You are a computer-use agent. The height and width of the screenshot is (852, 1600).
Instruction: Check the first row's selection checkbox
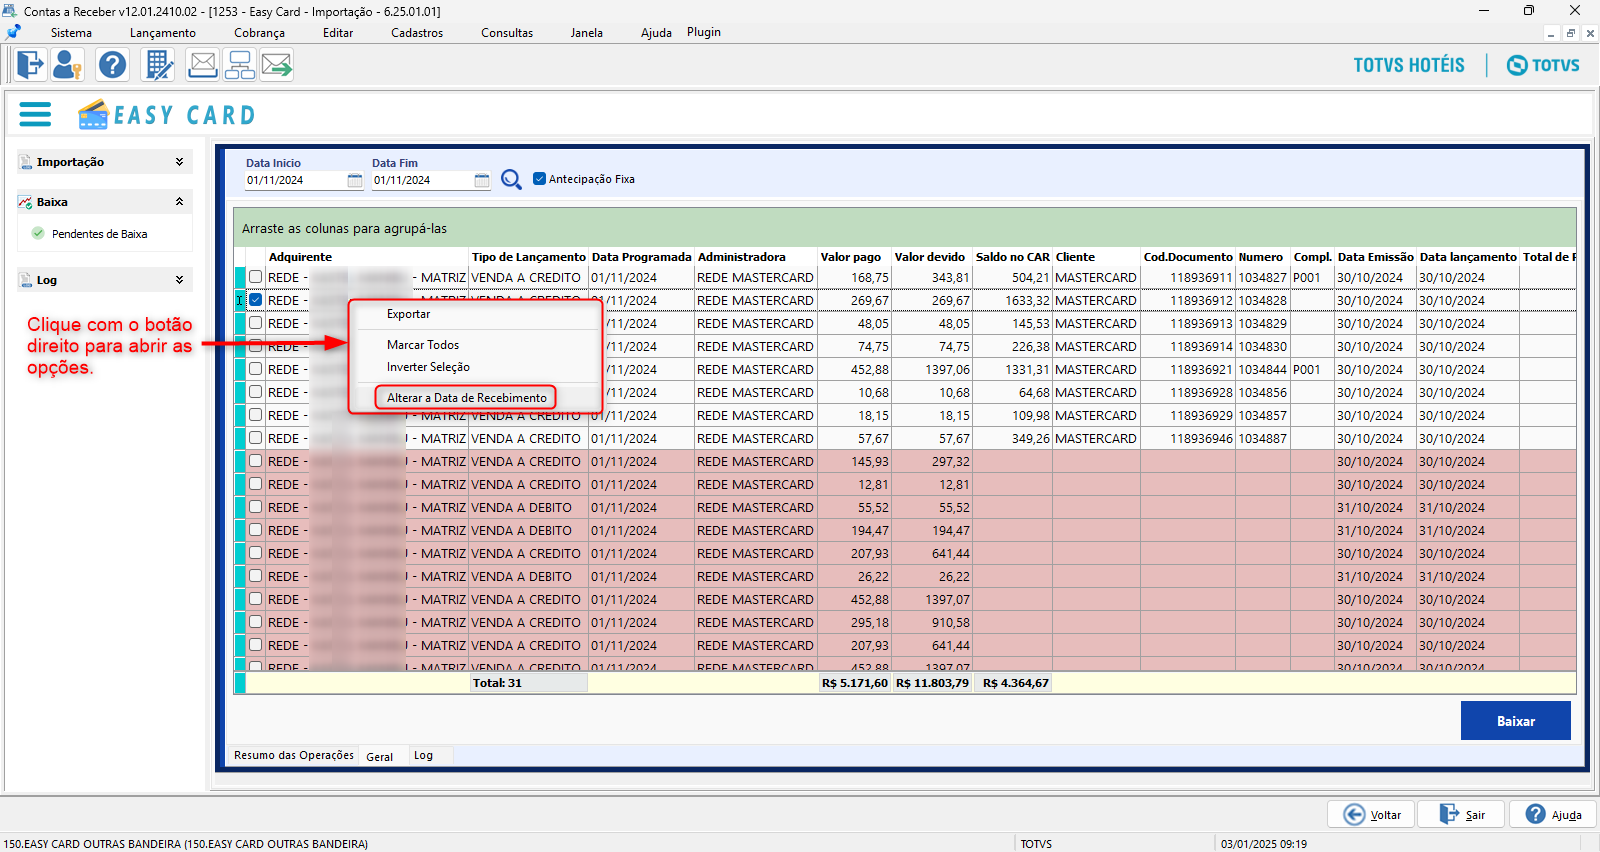(256, 277)
